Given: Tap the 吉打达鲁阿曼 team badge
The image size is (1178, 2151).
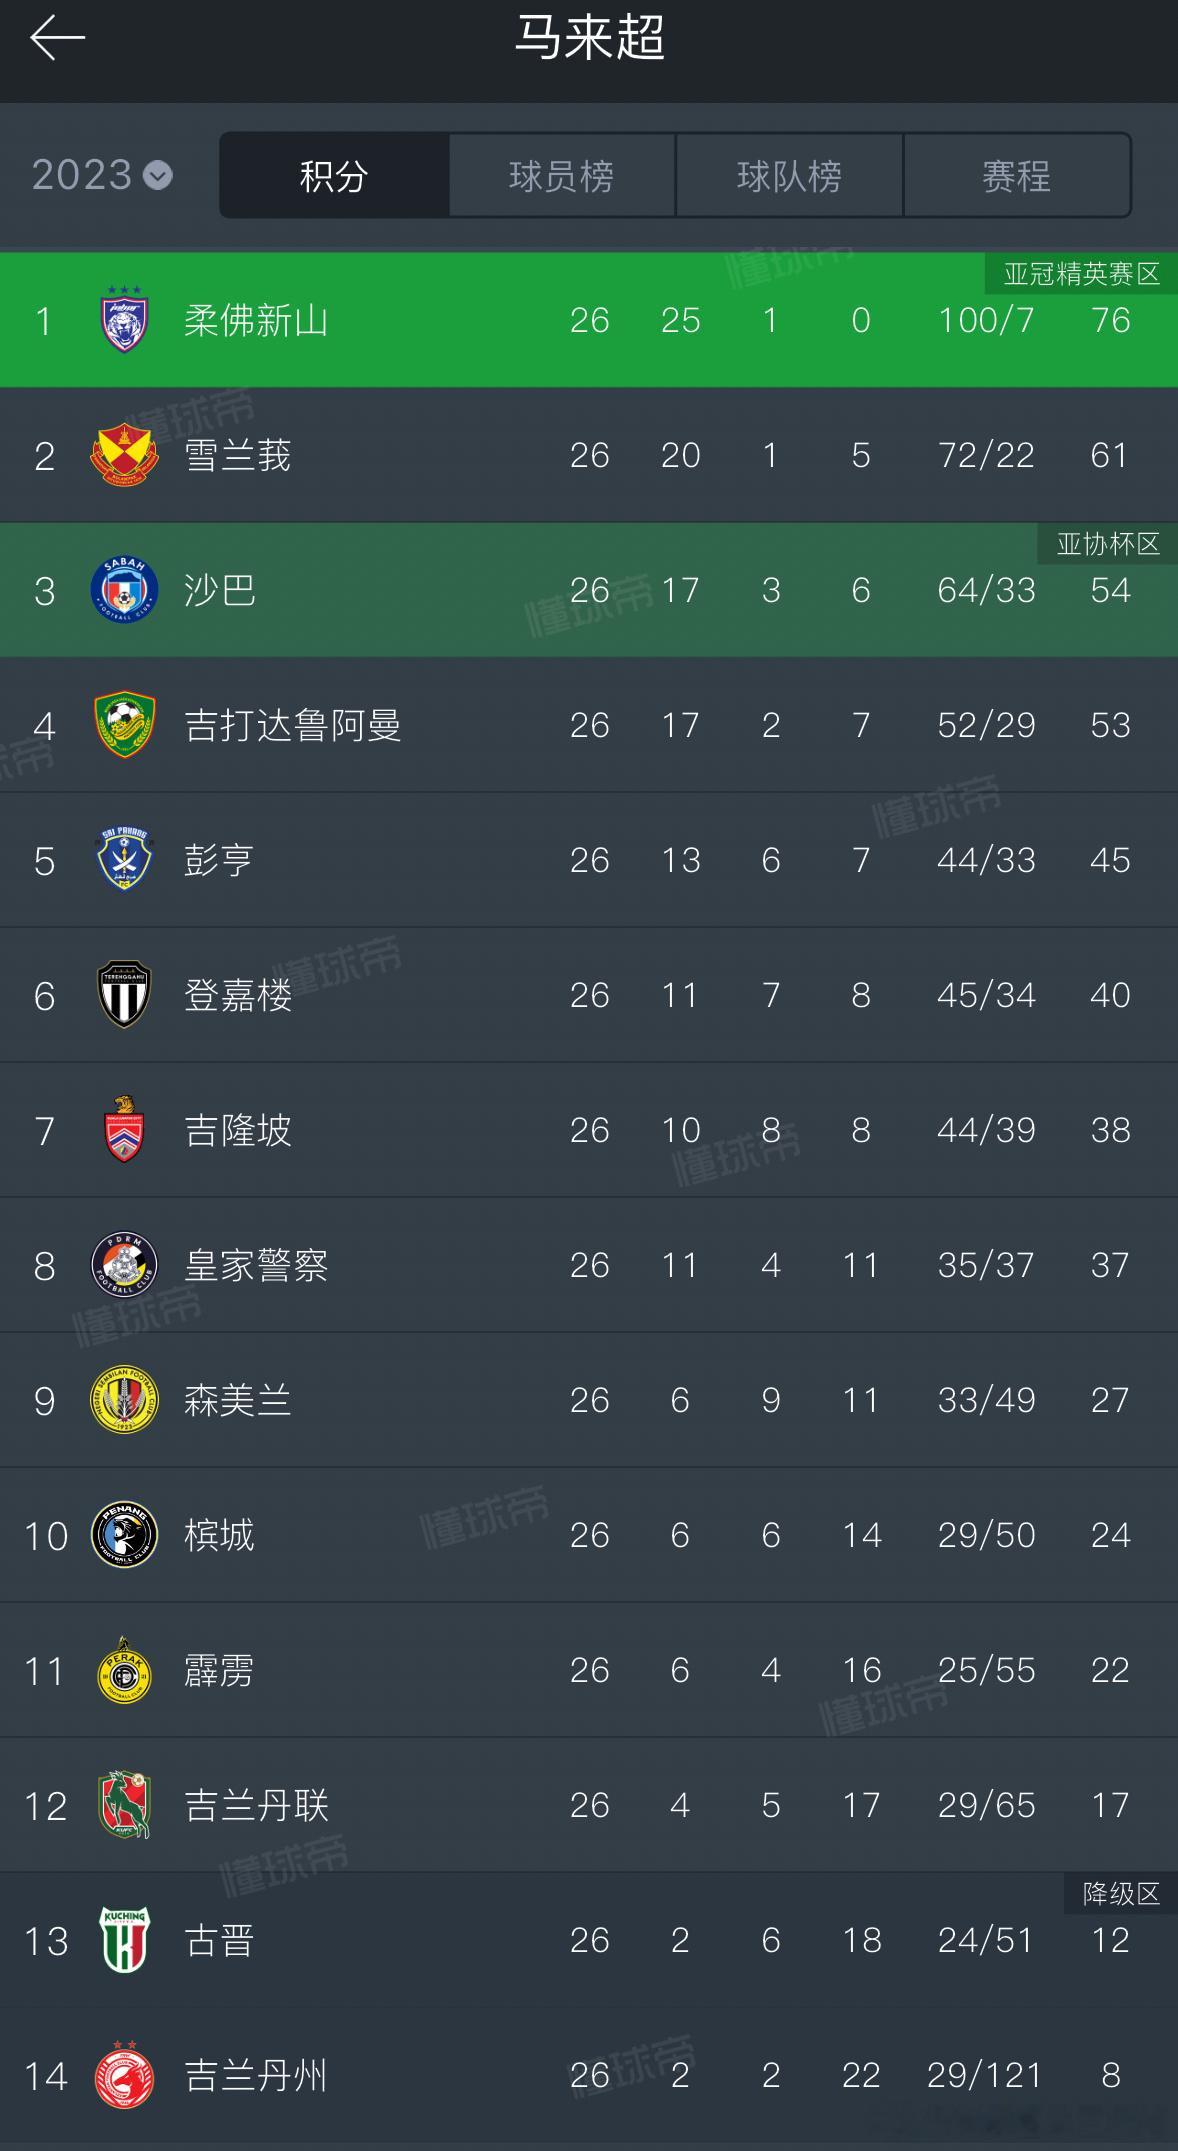Looking at the screenshot, I should 124,725.
